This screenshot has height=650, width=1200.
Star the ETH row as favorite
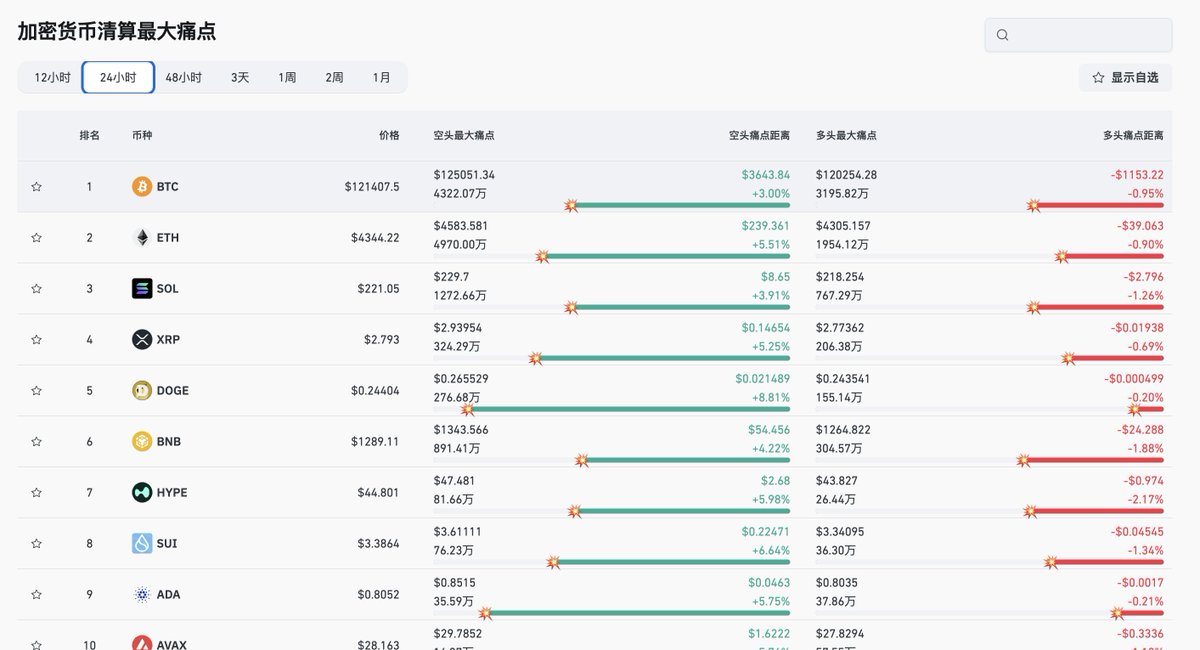[x=37, y=238]
